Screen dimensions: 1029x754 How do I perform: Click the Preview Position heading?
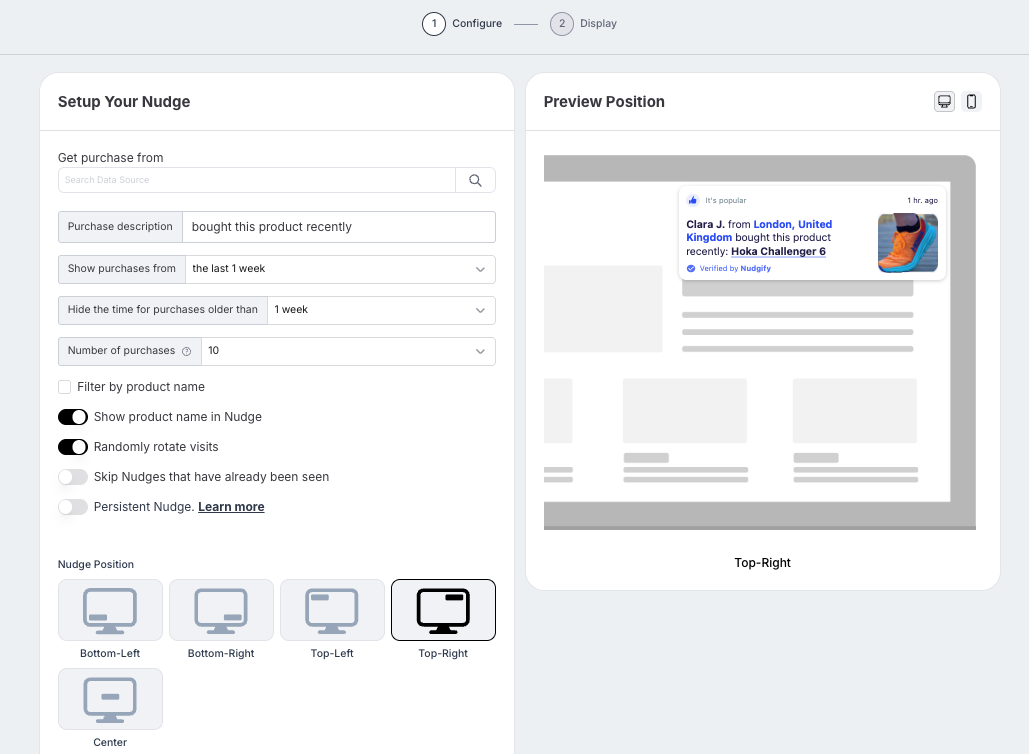coord(604,102)
